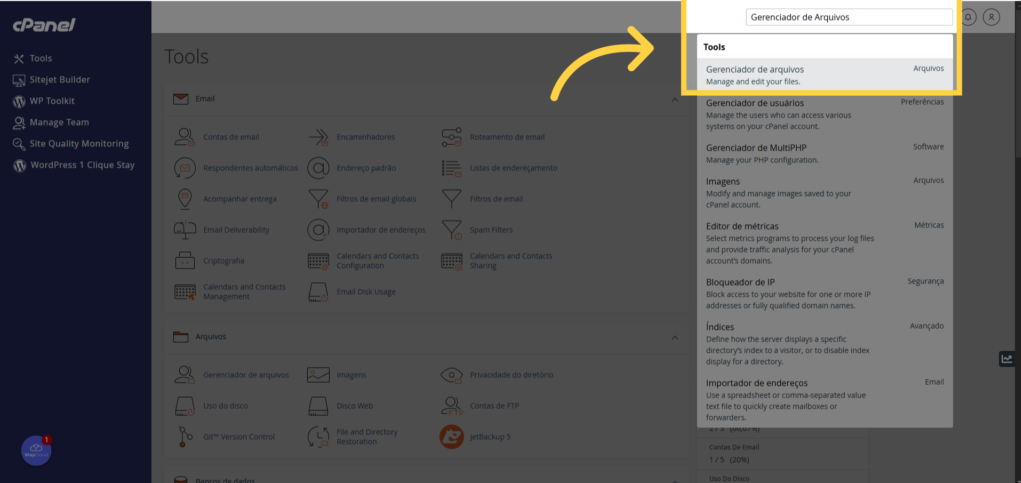Click the Git Version Control icon
This screenshot has height=483, width=1021.
click(x=185, y=437)
